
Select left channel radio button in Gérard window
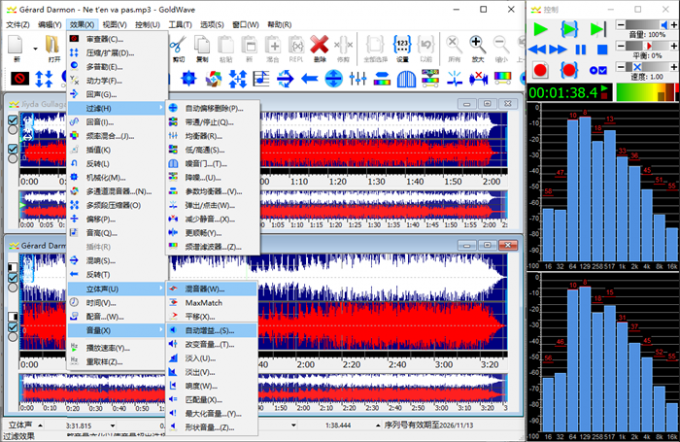coord(13,287)
